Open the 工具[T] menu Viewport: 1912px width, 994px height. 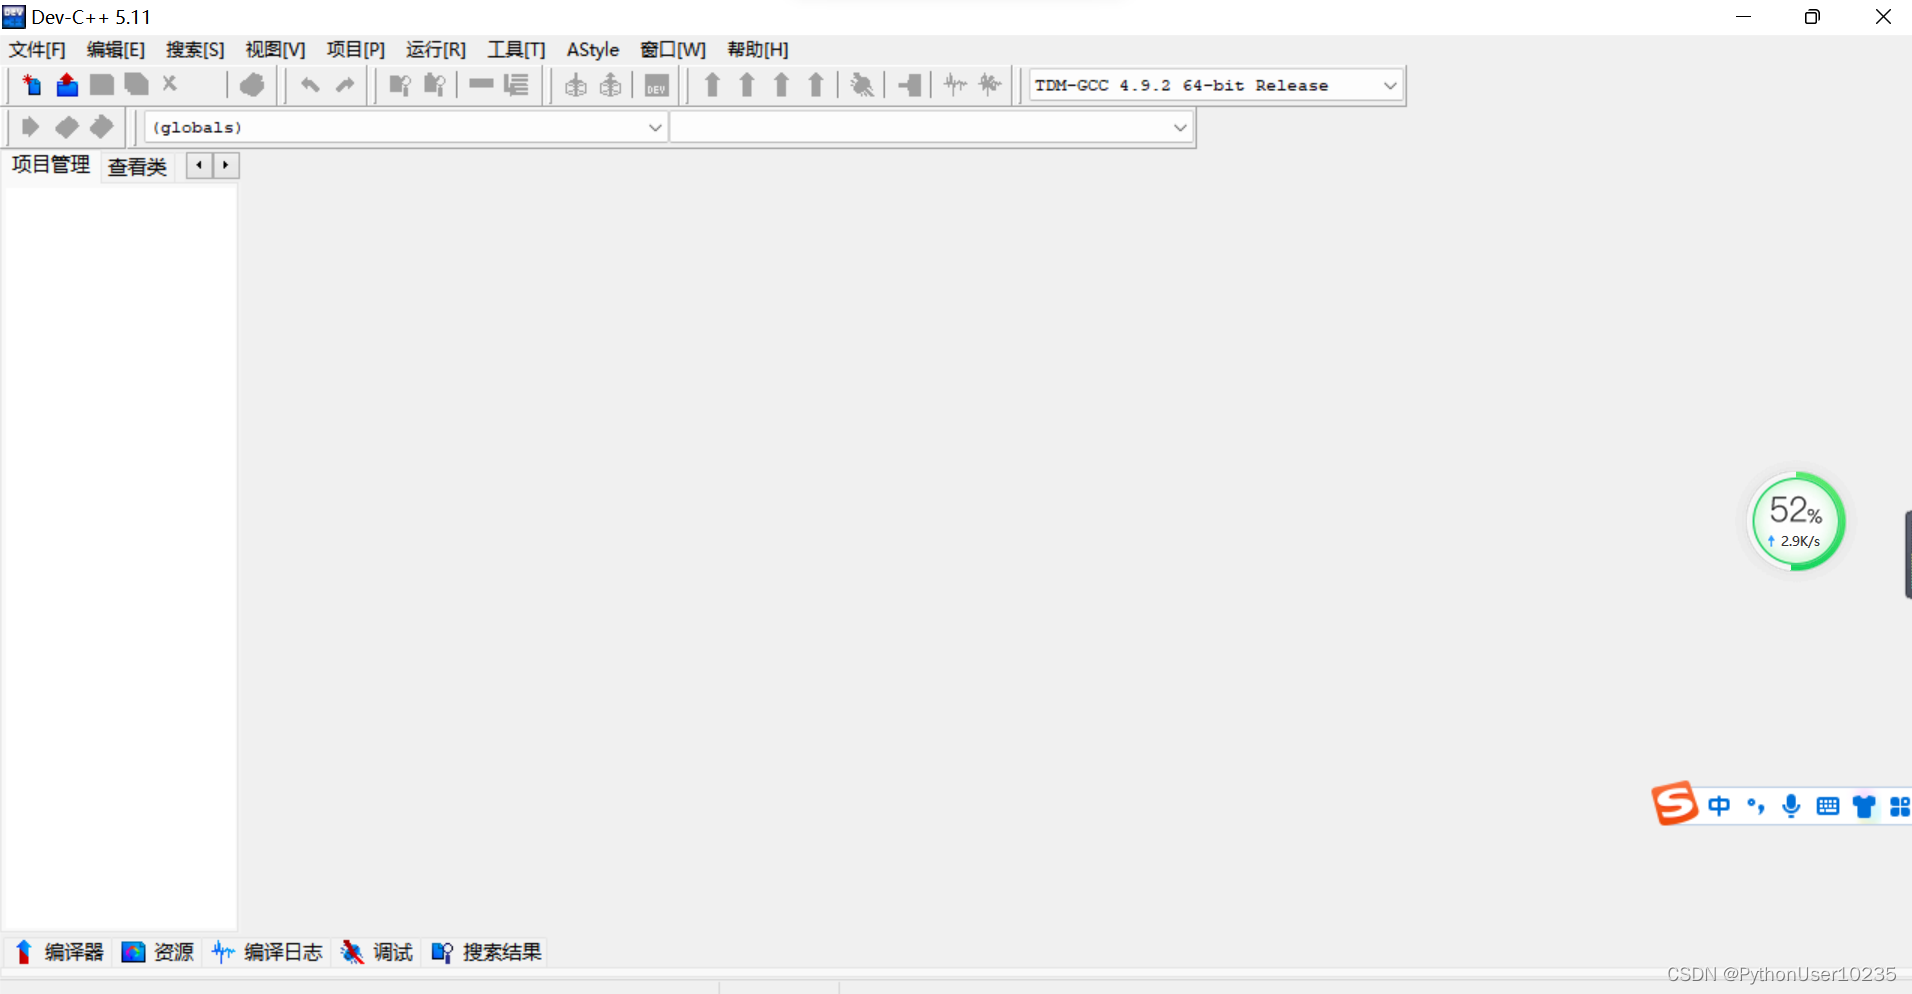click(x=516, y=50)
